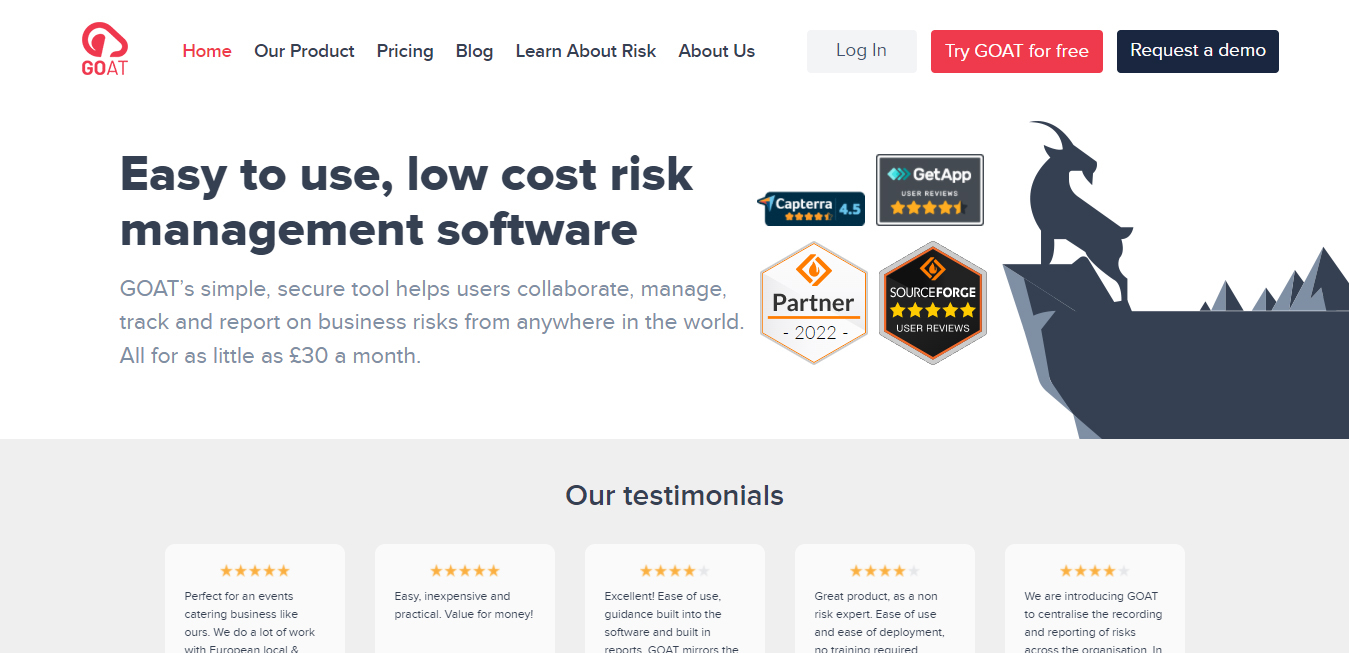Click Request a demo button
Viewport: 1349px width, 653px height.
1198,51
